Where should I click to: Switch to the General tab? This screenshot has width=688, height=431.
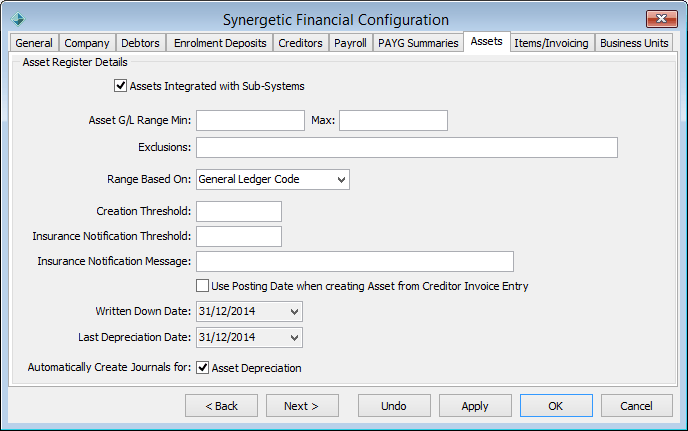coord(34,43)
